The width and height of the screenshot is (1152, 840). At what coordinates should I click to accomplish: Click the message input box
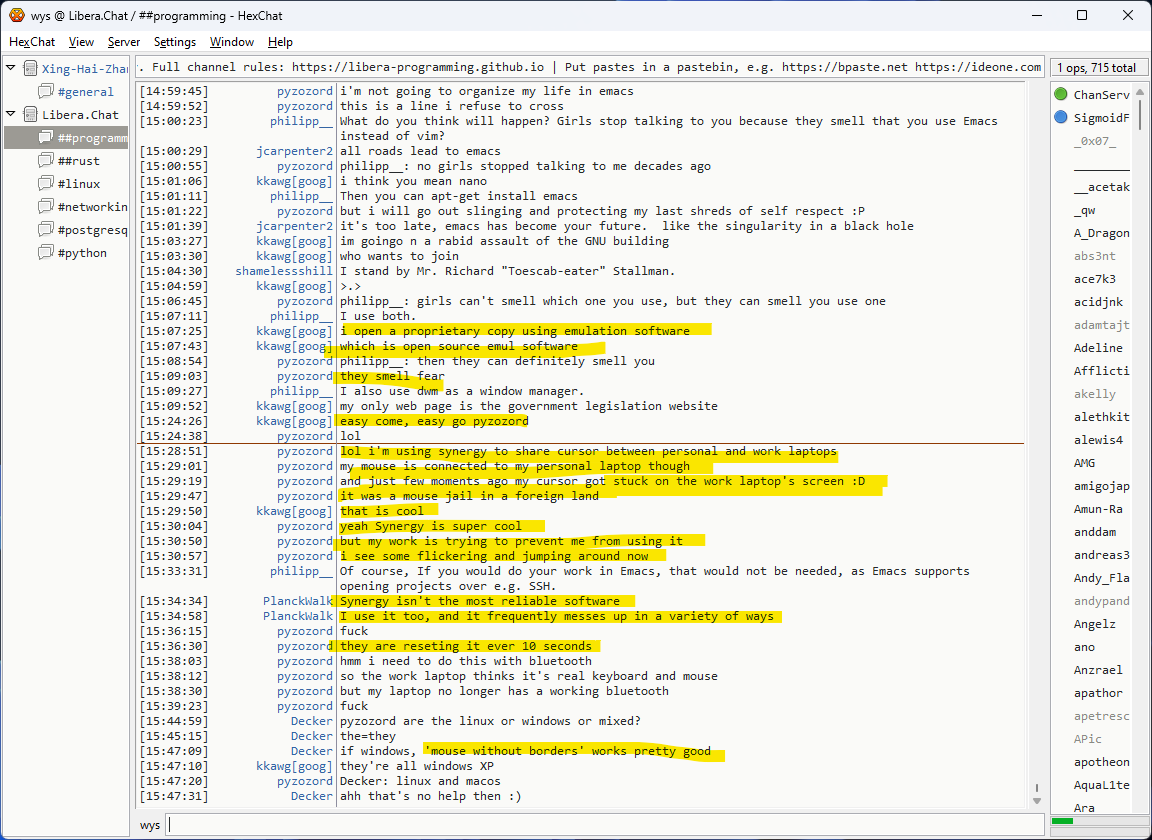pos(600,825)
